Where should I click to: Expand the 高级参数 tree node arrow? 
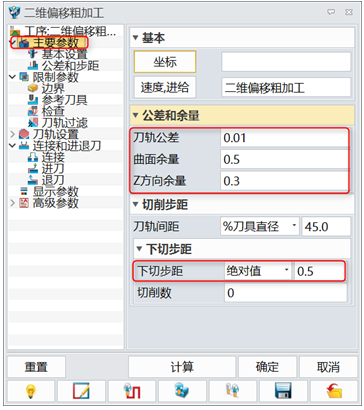coord(13,203)
